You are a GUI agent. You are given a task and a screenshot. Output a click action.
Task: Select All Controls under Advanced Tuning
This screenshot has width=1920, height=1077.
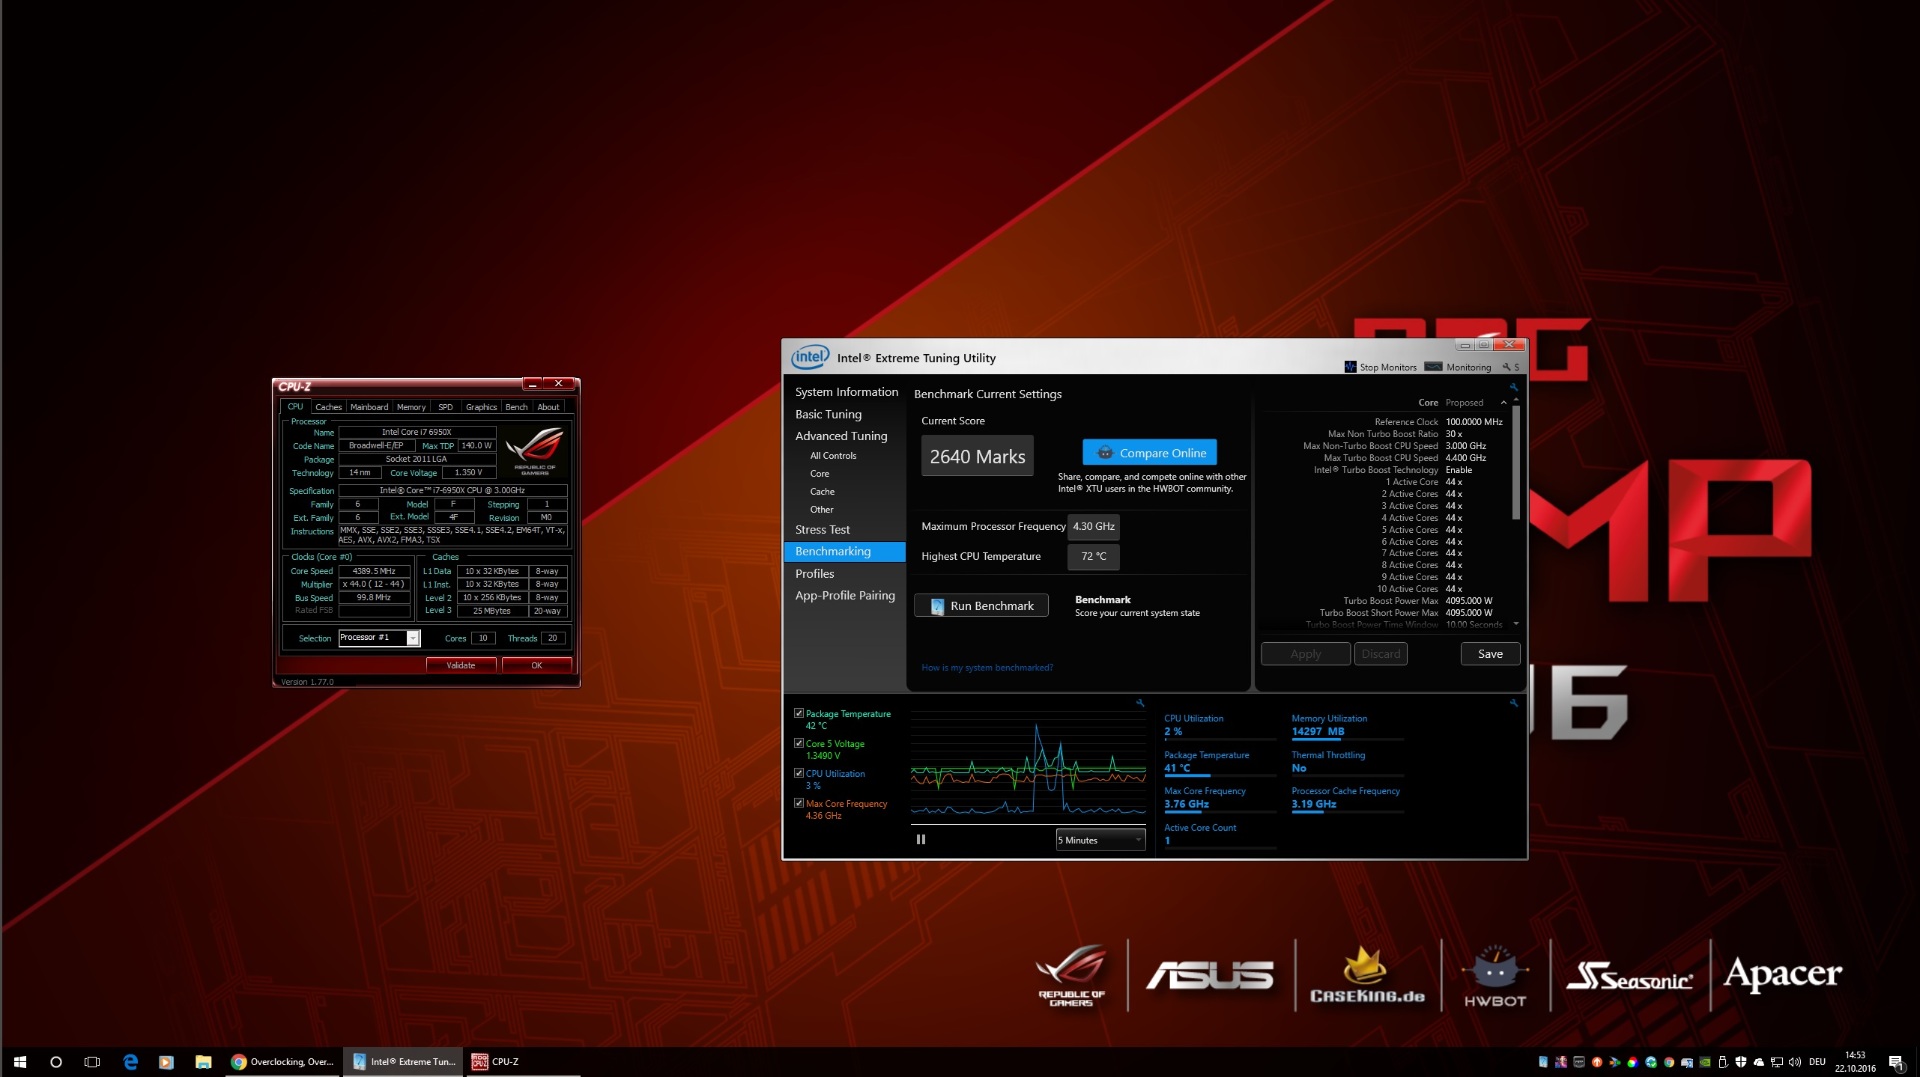click(x=833, y=456)
